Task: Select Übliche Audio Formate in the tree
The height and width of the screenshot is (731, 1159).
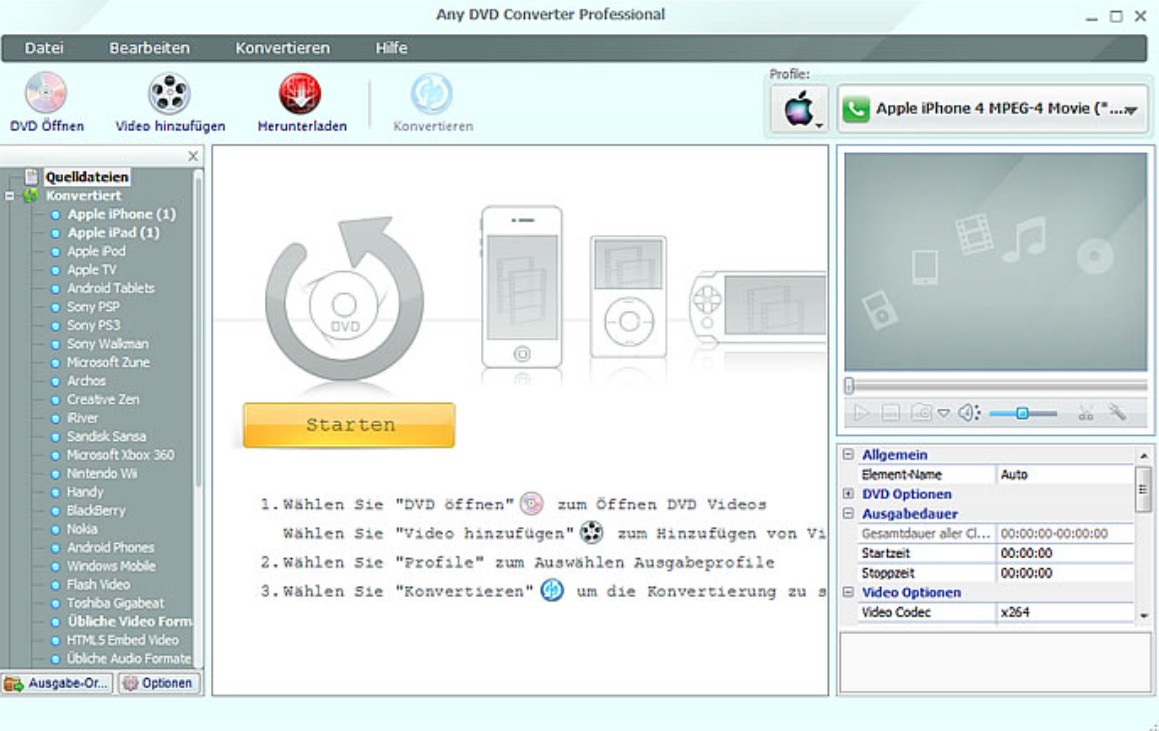Action: coord(129,658)
